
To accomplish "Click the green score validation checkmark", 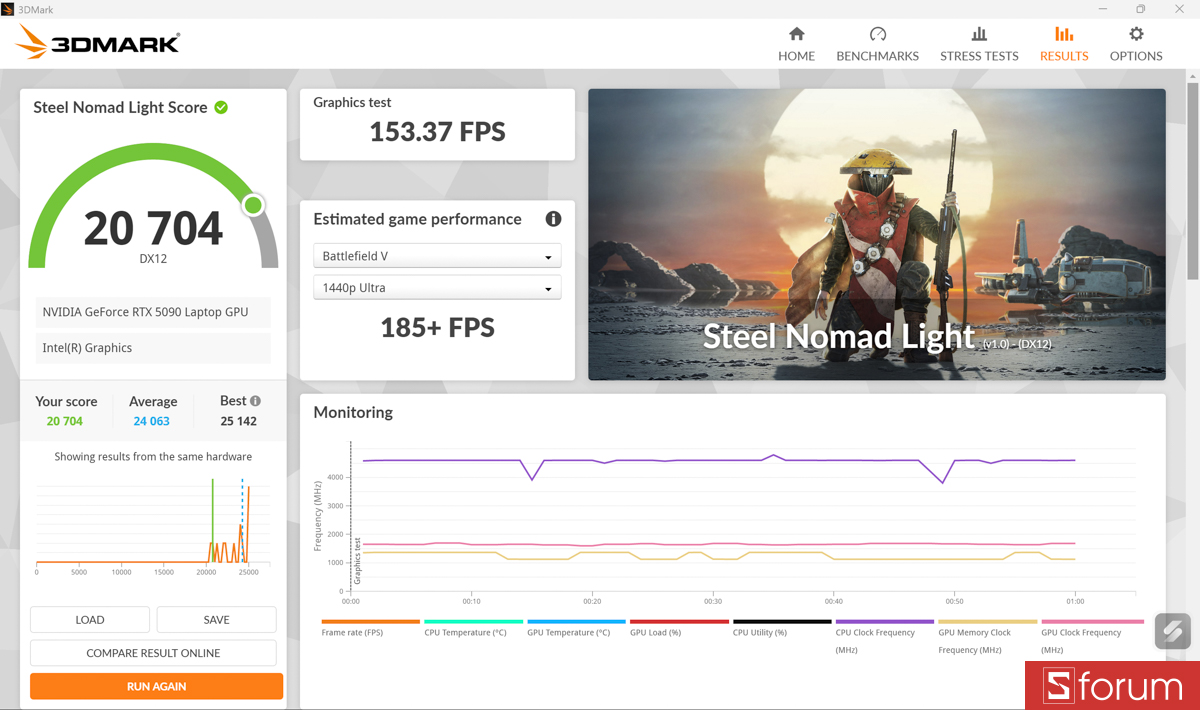I will pyautogui.click(x=221, y=107).
